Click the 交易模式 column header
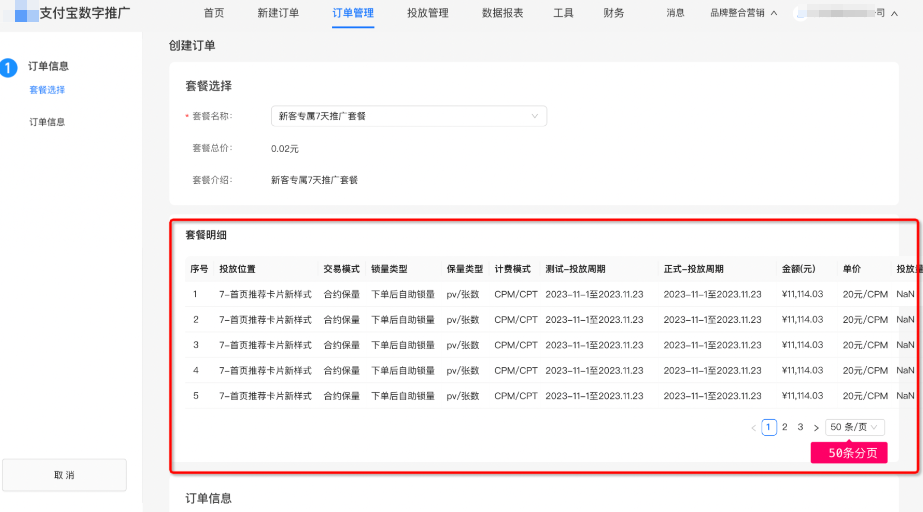Image resolution: width=923 pixels, height=512 pixels. pyautogui.click(x=341, y=269)
